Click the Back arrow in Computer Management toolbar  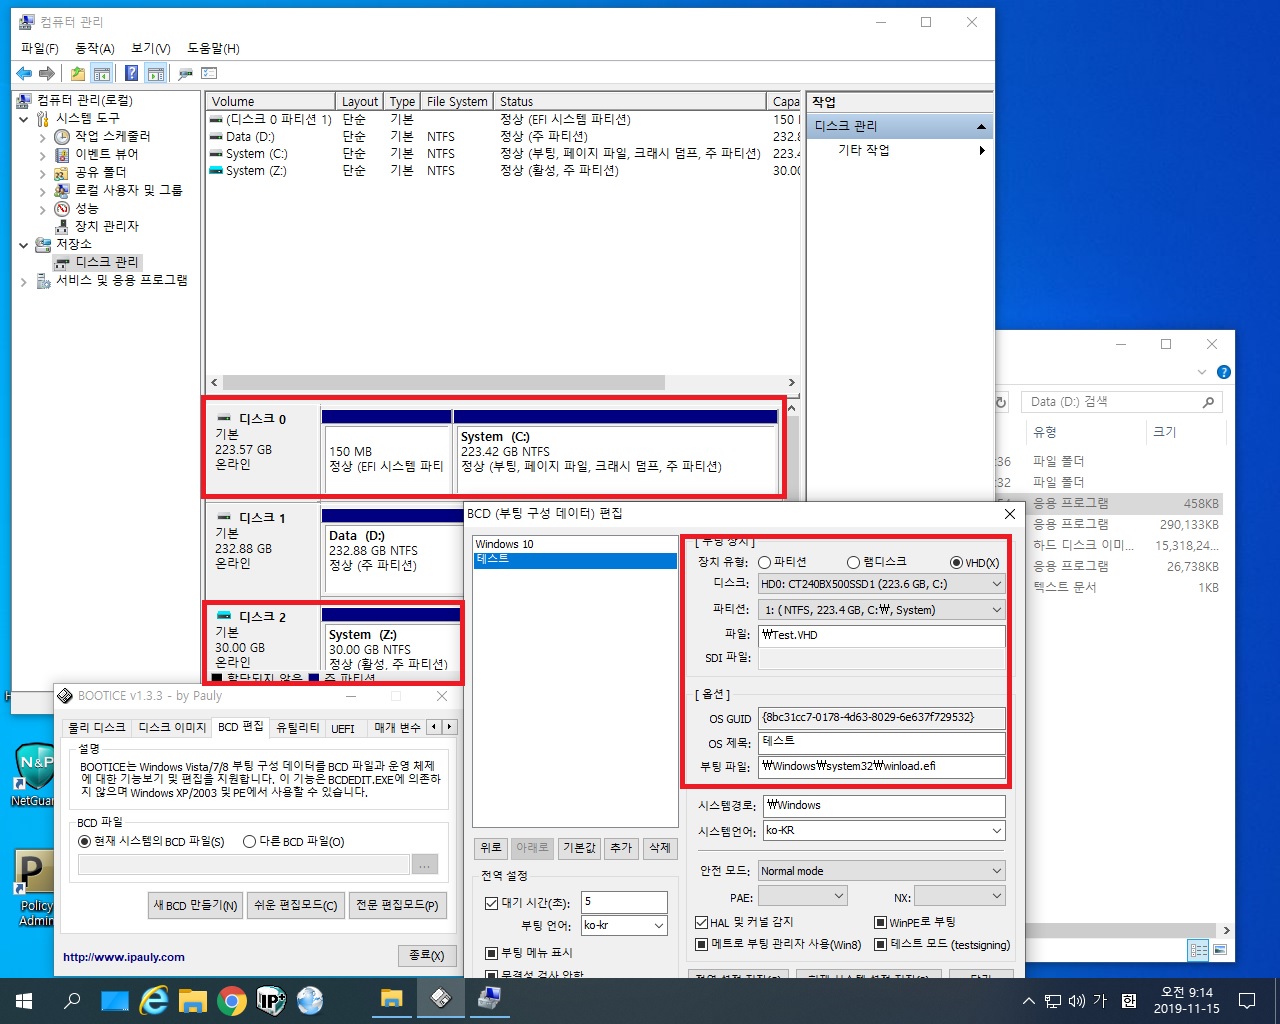coord(24,73)
